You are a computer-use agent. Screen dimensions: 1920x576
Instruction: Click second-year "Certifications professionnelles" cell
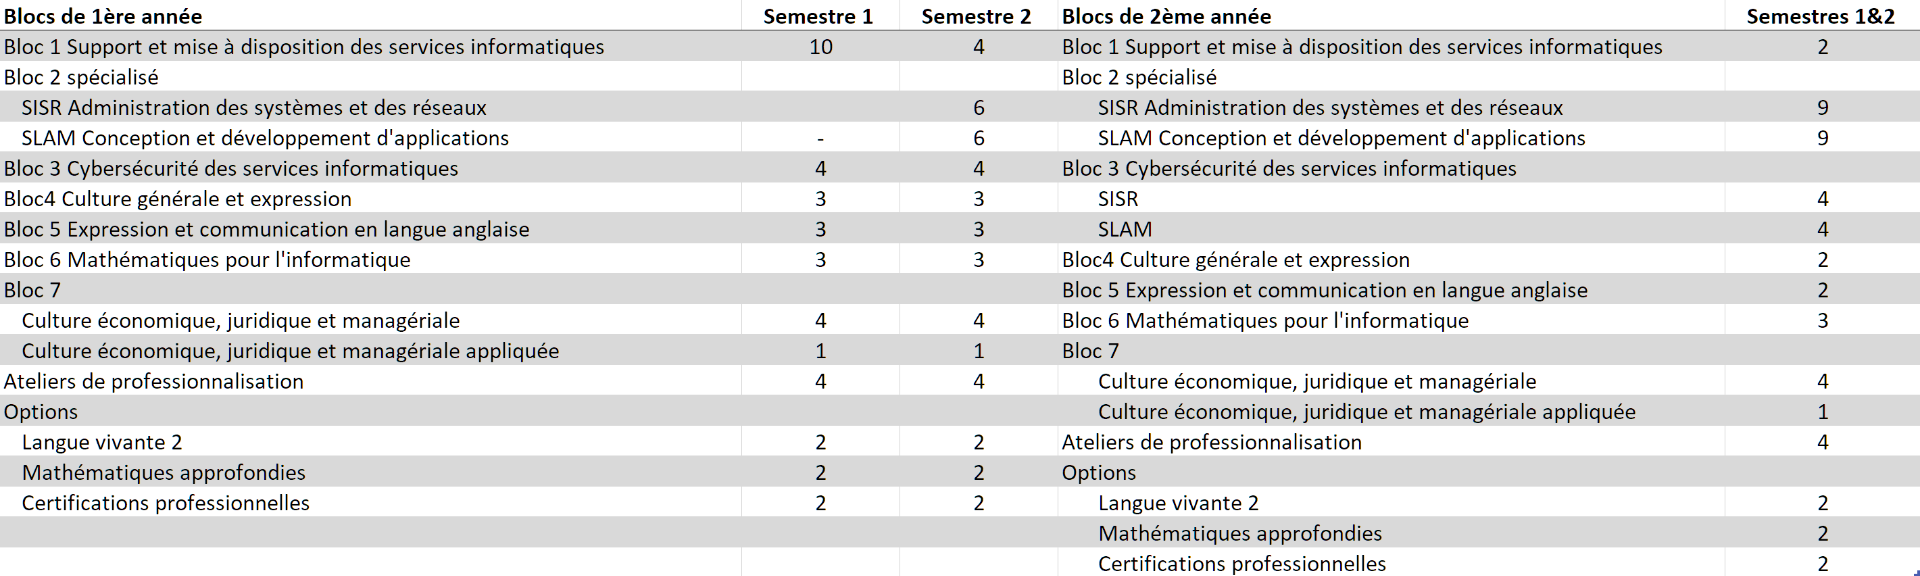coord(1242,564)
